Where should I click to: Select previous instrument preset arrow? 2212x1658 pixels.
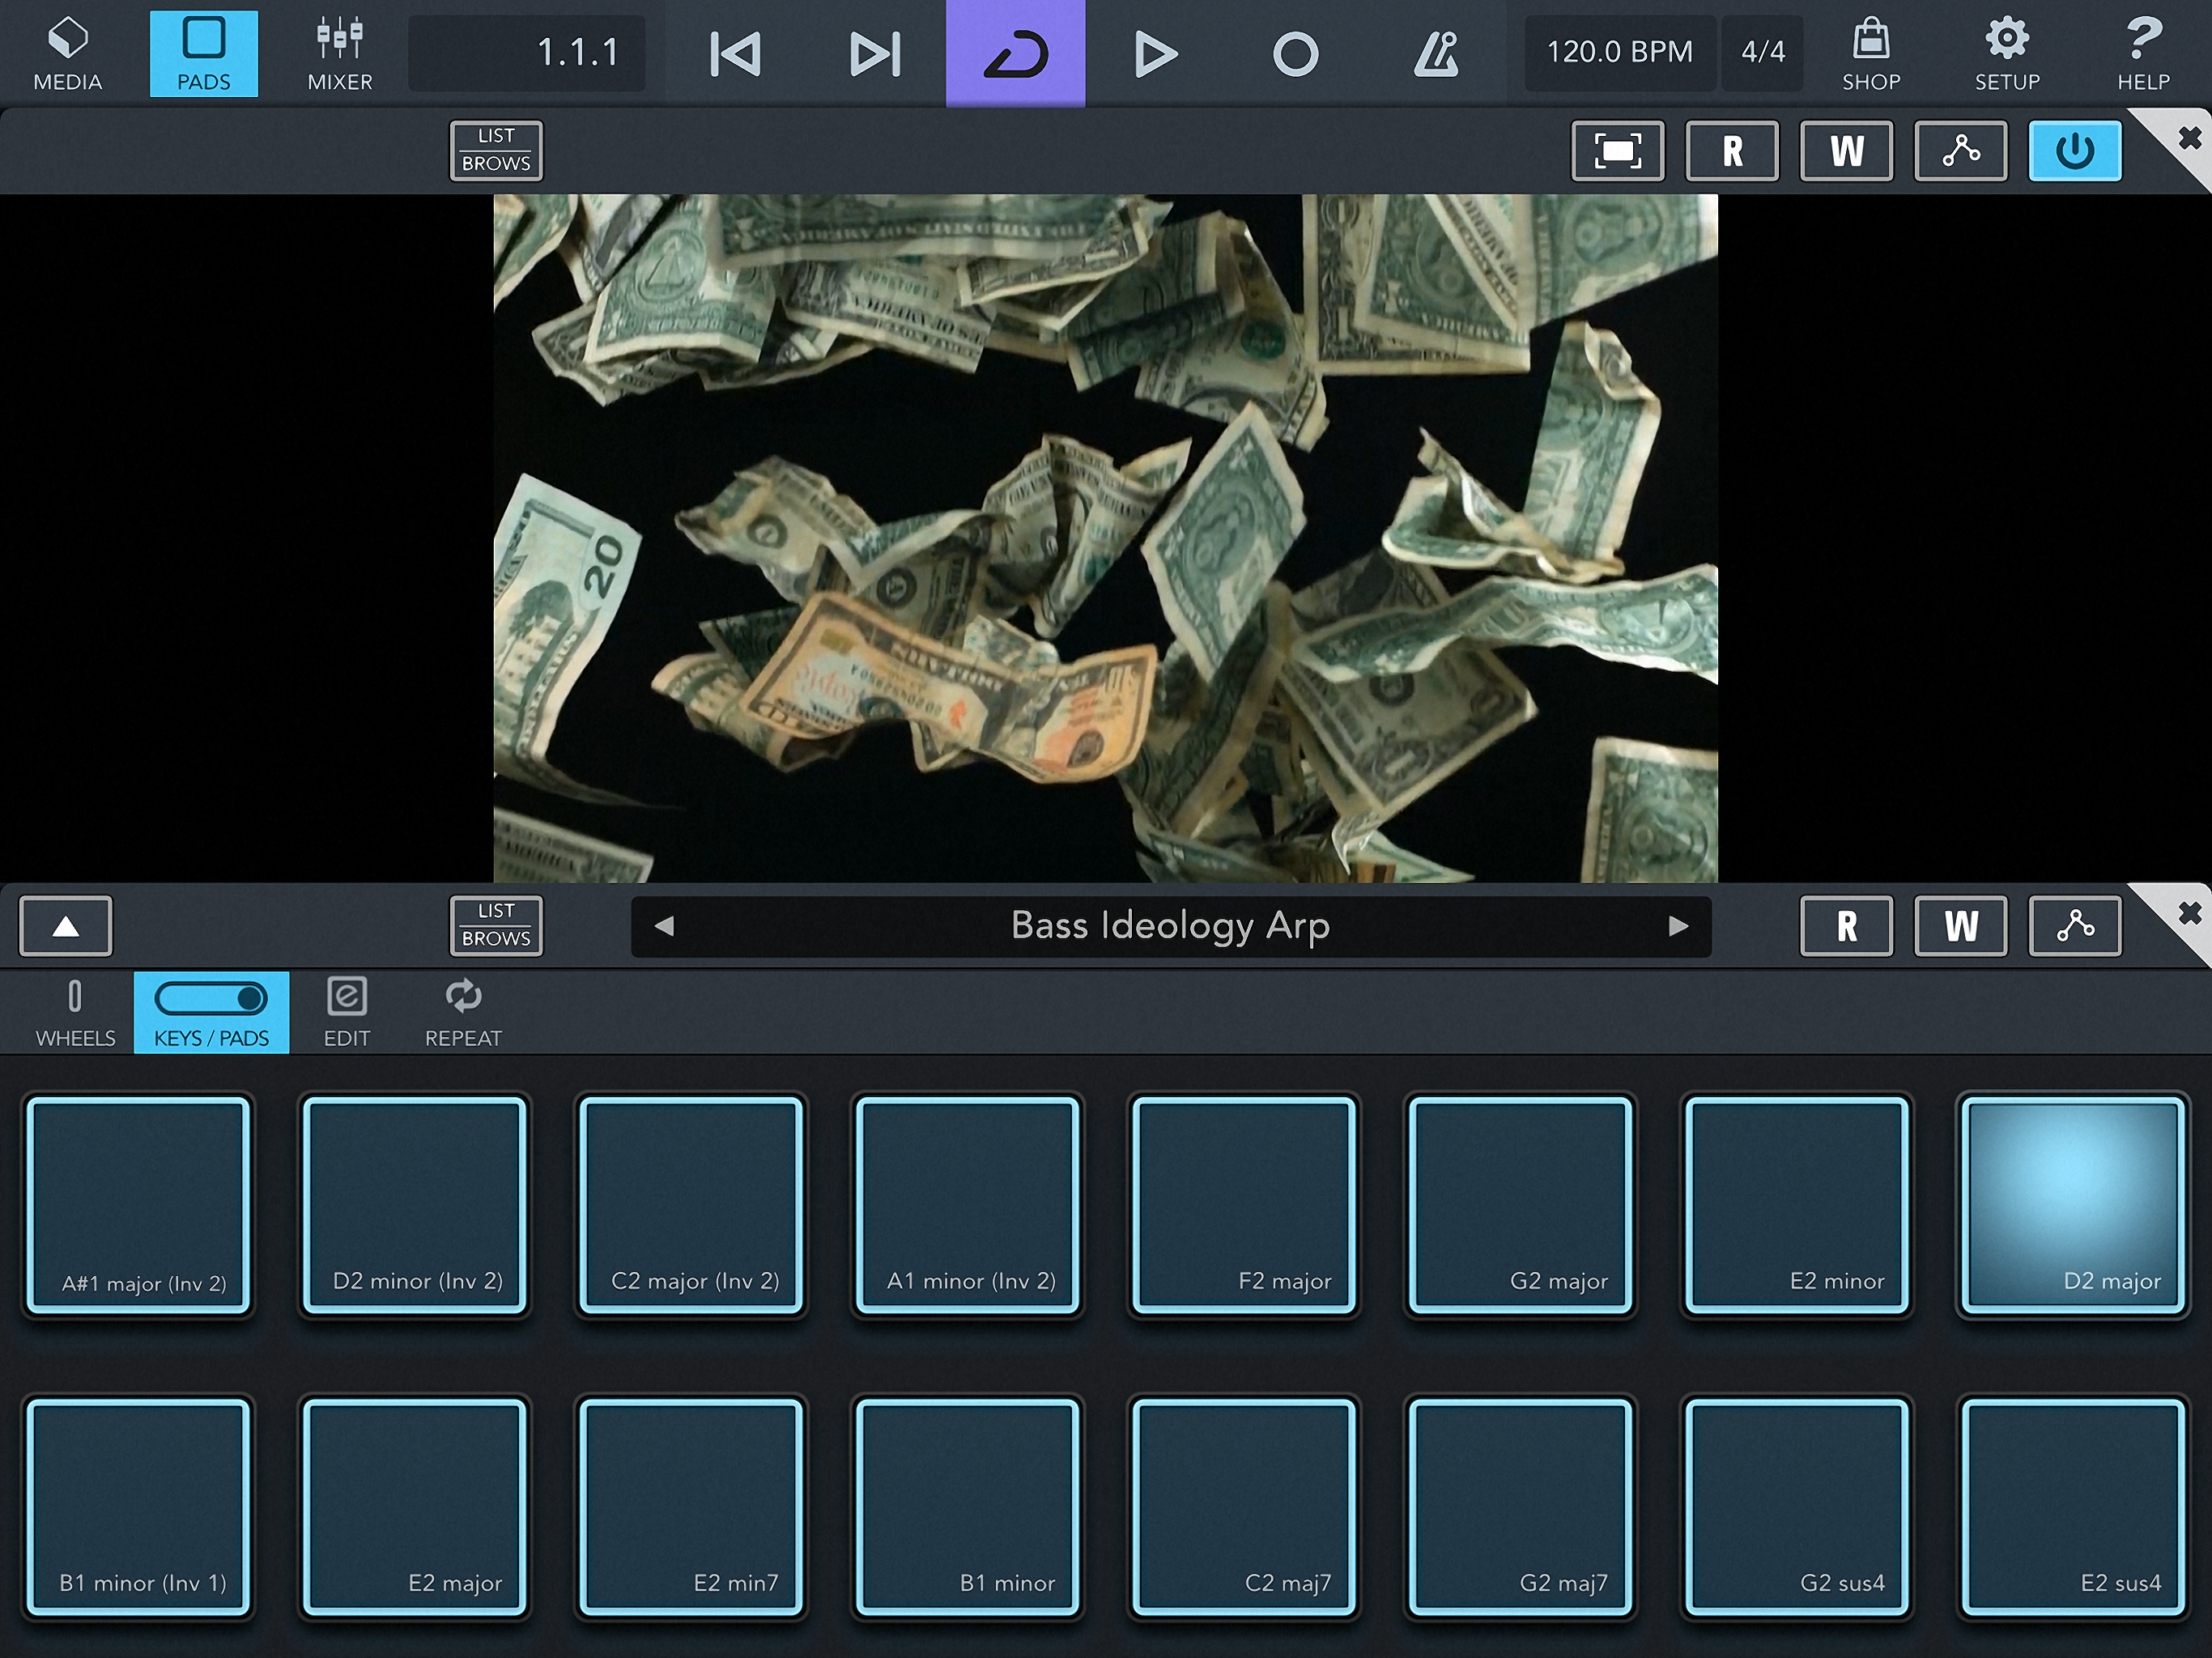point(664,926)
